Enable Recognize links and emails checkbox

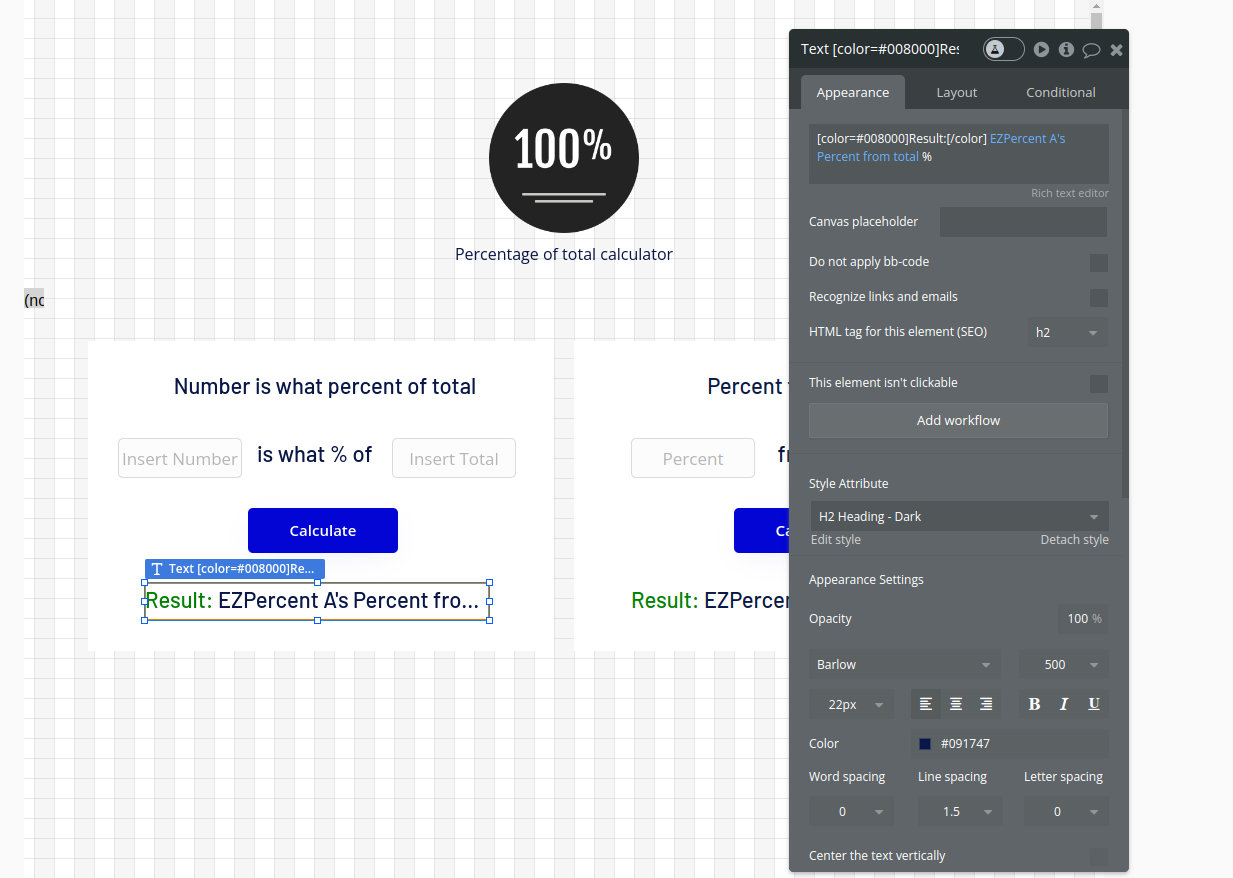pyautogui.click(x=1099, y=298)
